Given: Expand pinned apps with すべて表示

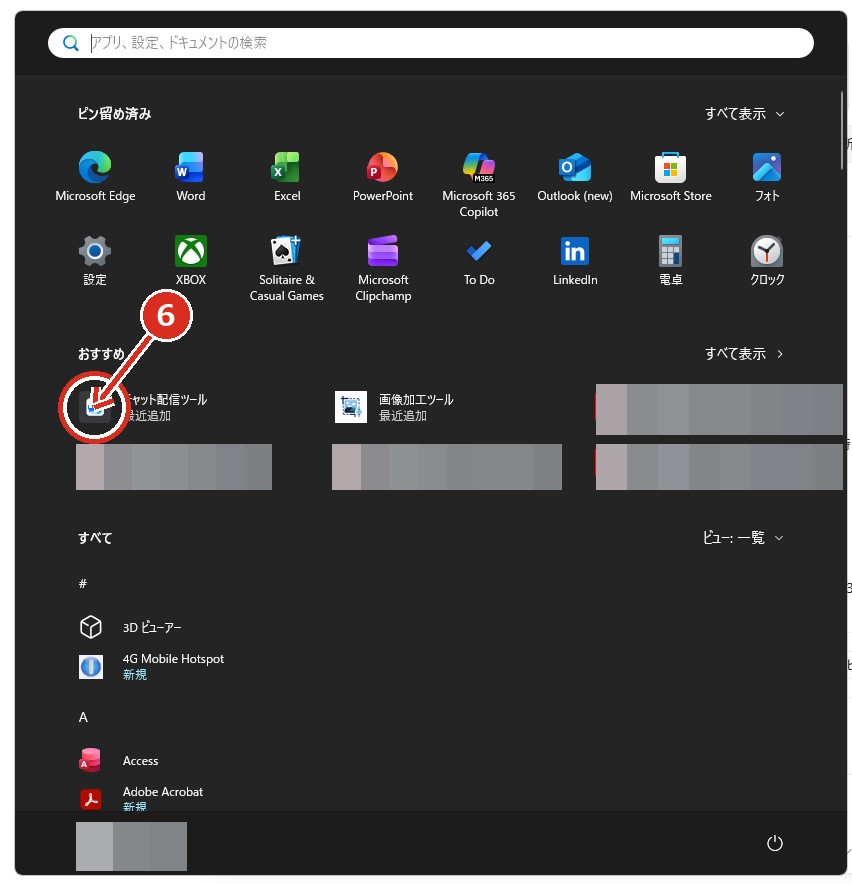Looking at the screenshot, I should coord(744,114).
